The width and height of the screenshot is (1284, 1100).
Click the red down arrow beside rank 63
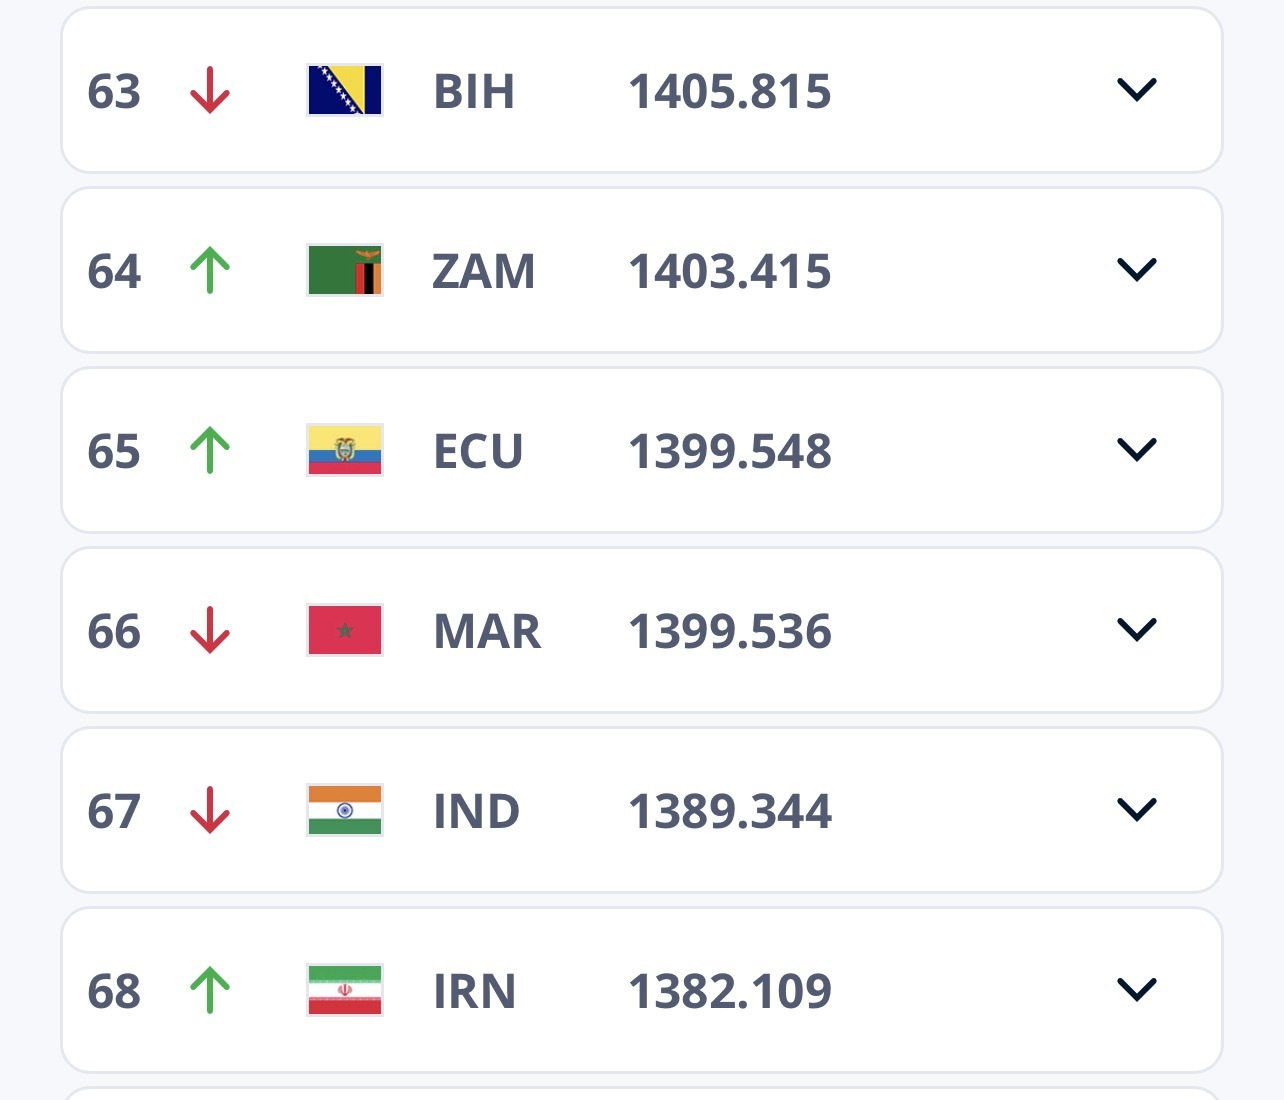pyautogui.click(x=210, y=91)
